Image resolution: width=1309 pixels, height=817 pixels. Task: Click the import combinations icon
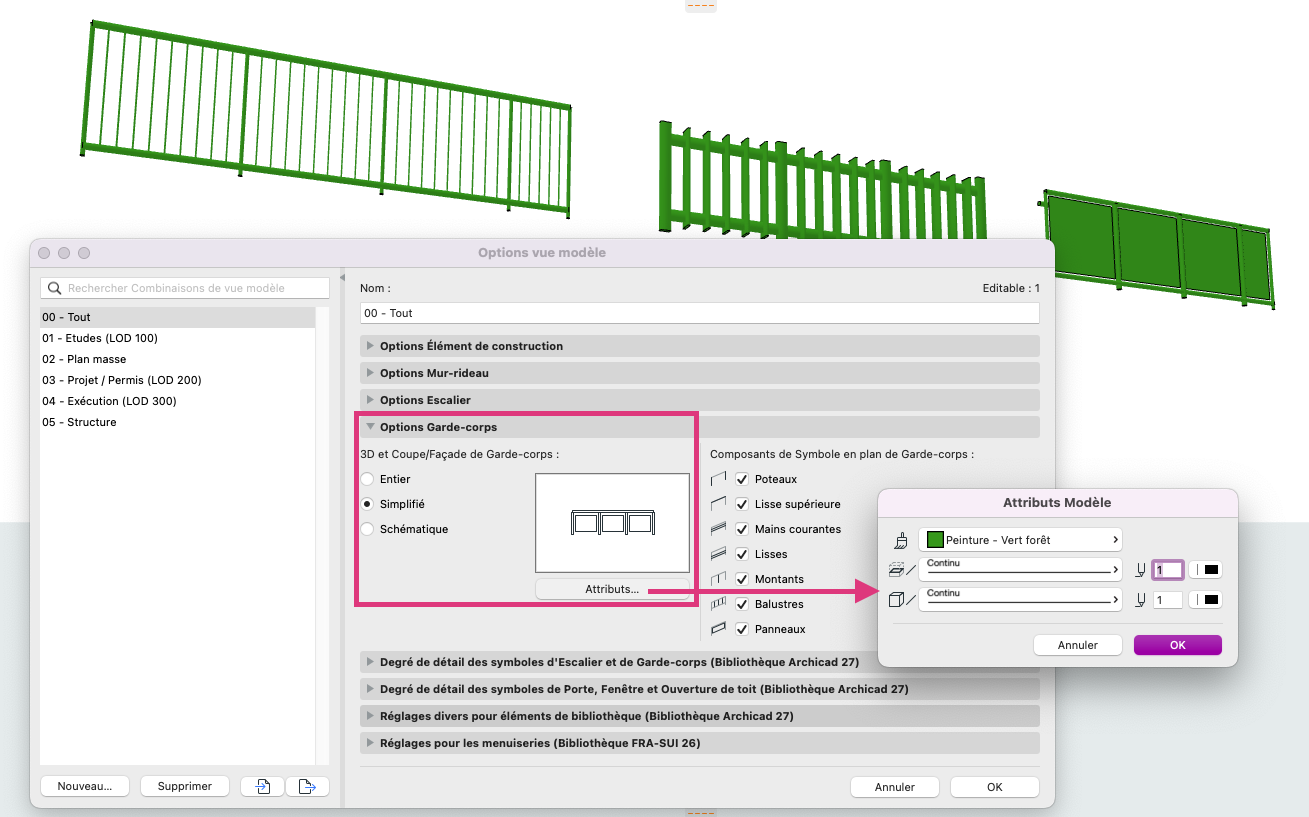[x=262, y=787]
